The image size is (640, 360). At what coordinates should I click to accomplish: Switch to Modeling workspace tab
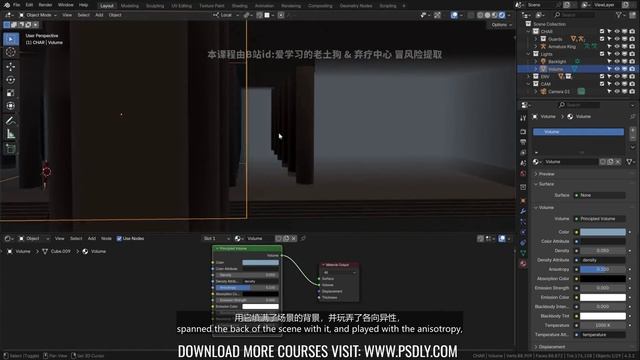pyautogui.click(x=130, y=6)
